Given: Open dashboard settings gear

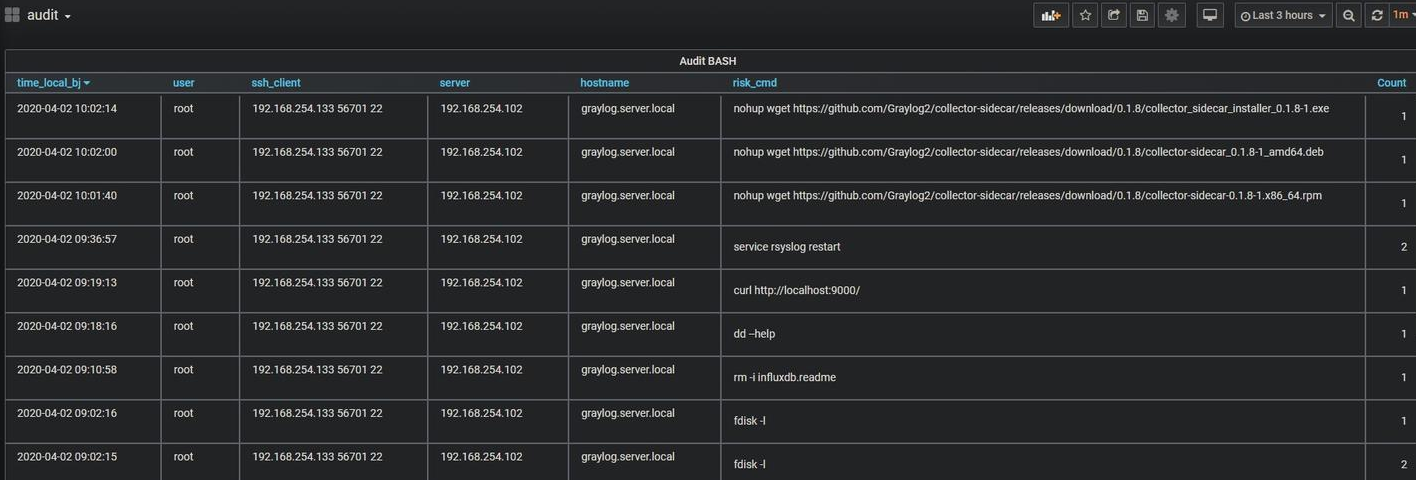Looking at the screenshot, I should click(x=1171, y=15).
